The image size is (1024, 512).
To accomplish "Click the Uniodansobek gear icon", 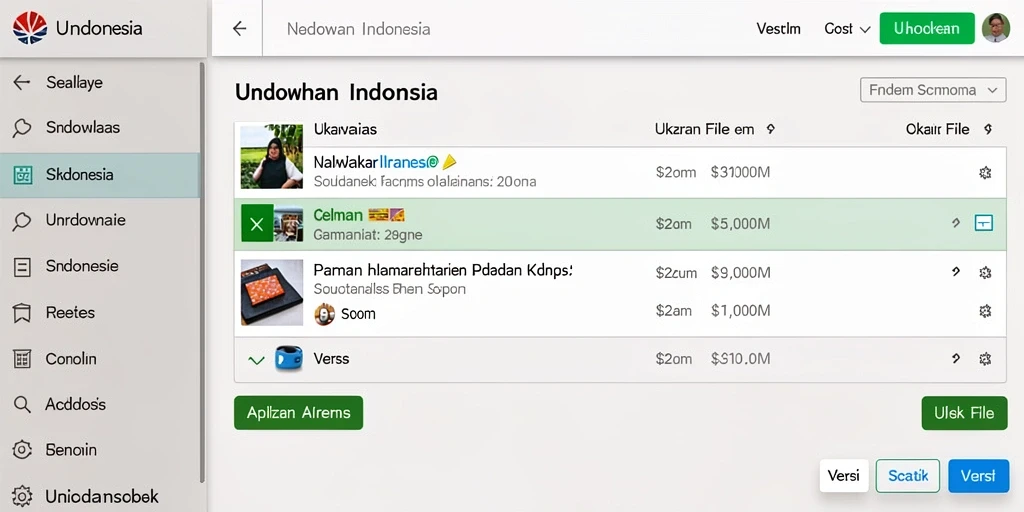I will coord(22,496).
